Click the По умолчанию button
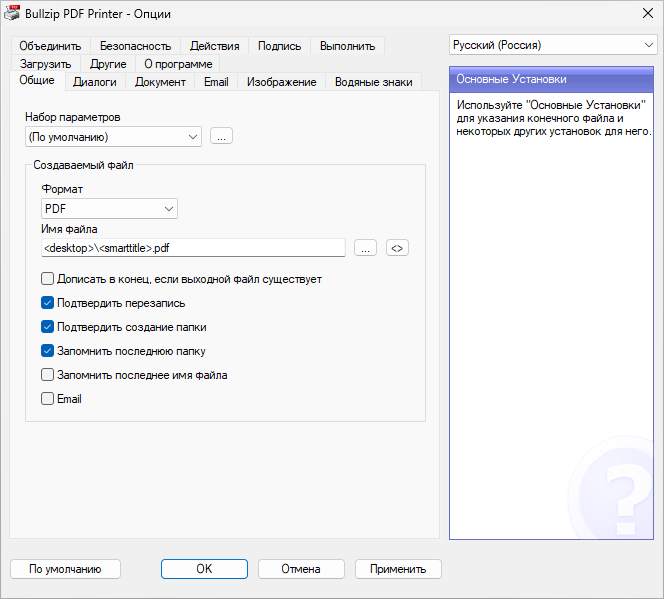 click(65, 569)
